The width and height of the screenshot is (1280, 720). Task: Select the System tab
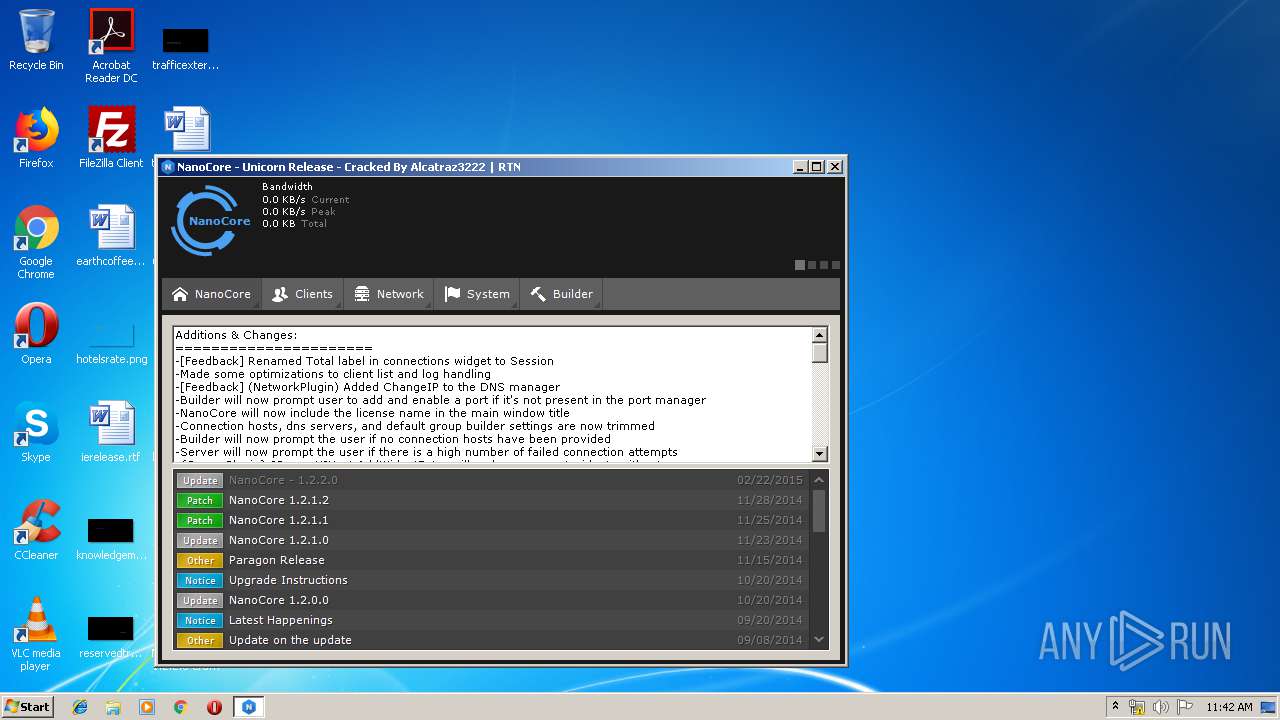pos(477,294)
